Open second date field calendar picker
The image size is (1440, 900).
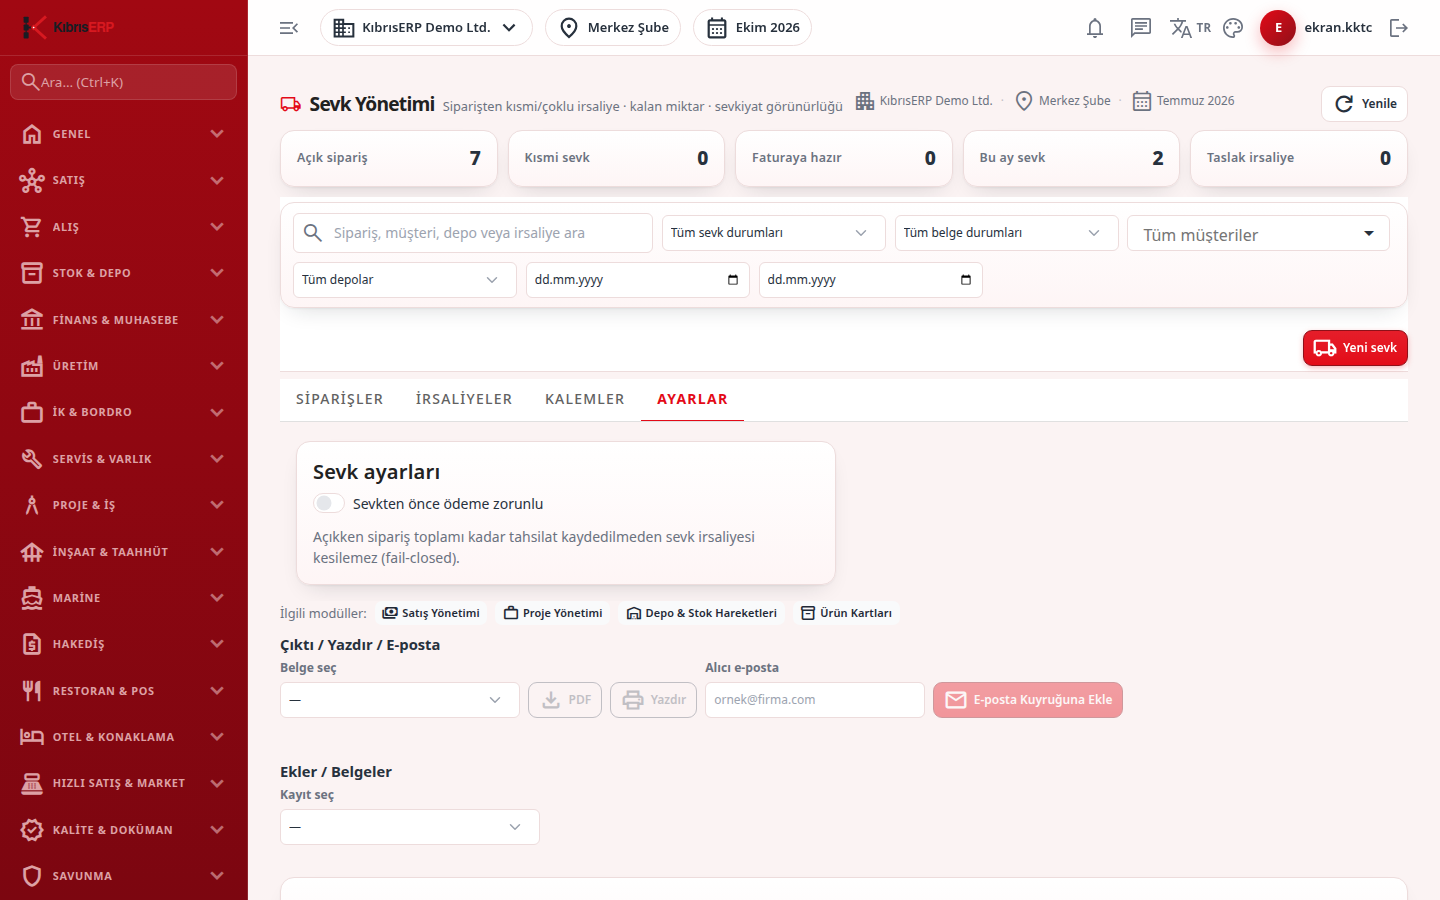click(x=966, y=280)
